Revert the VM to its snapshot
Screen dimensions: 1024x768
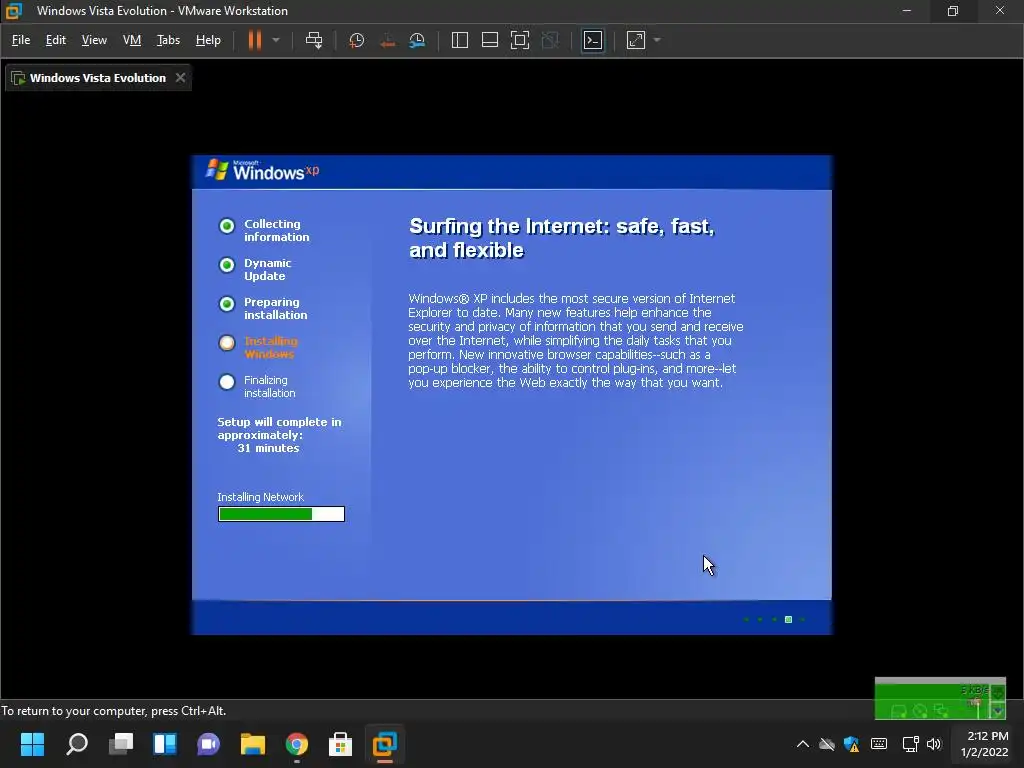pos(387,40)
